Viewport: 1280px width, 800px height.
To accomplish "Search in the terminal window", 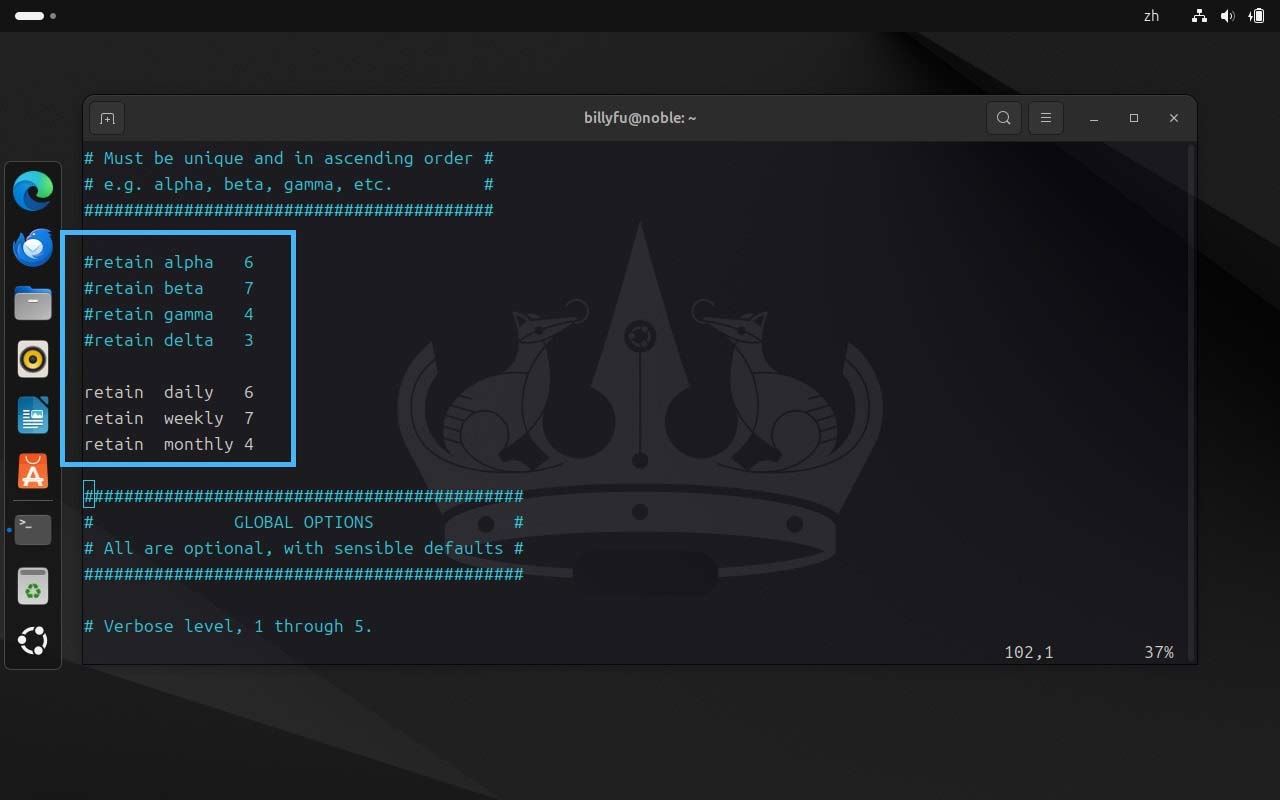I will 1003,118.
